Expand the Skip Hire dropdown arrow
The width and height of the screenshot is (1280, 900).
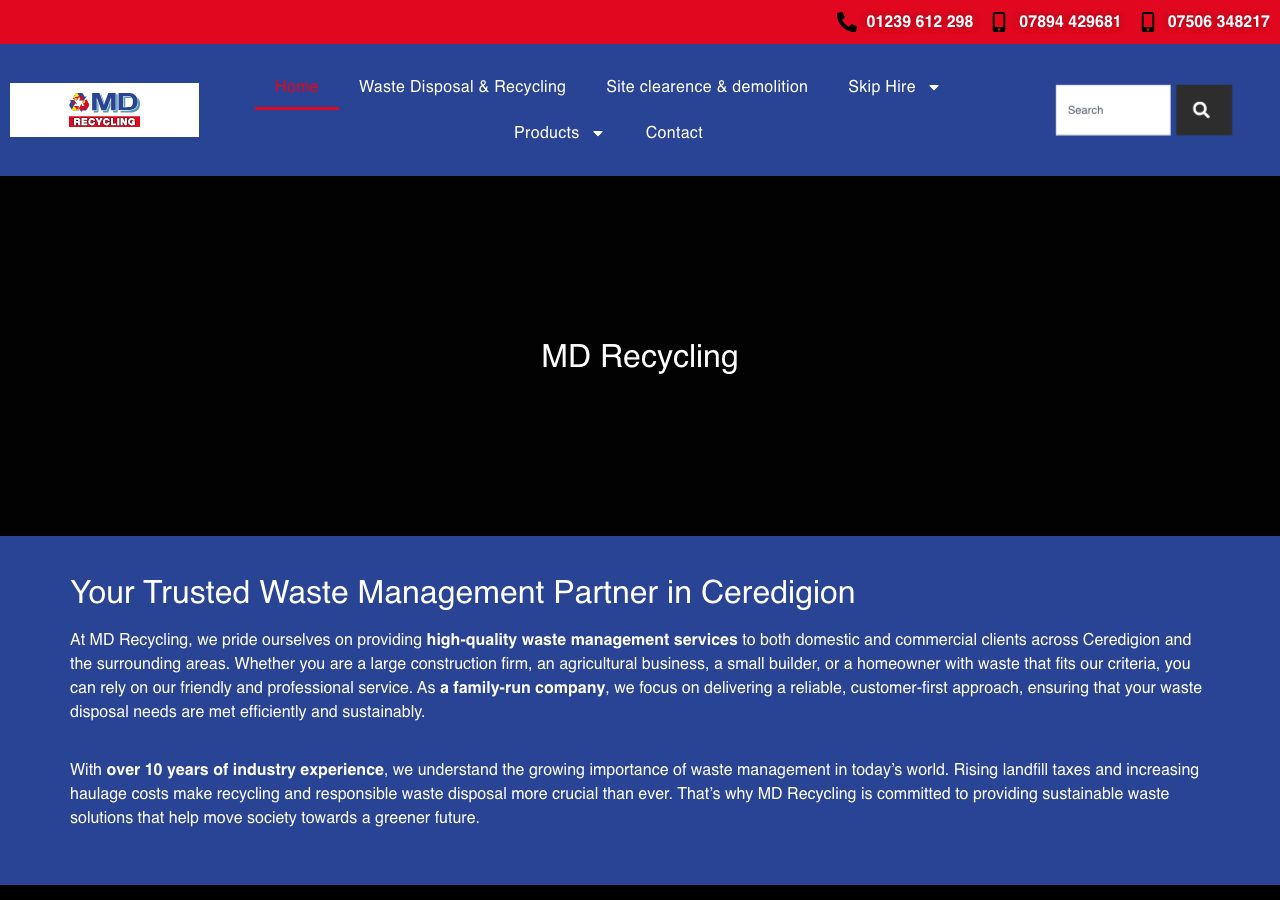pos(934,87)
